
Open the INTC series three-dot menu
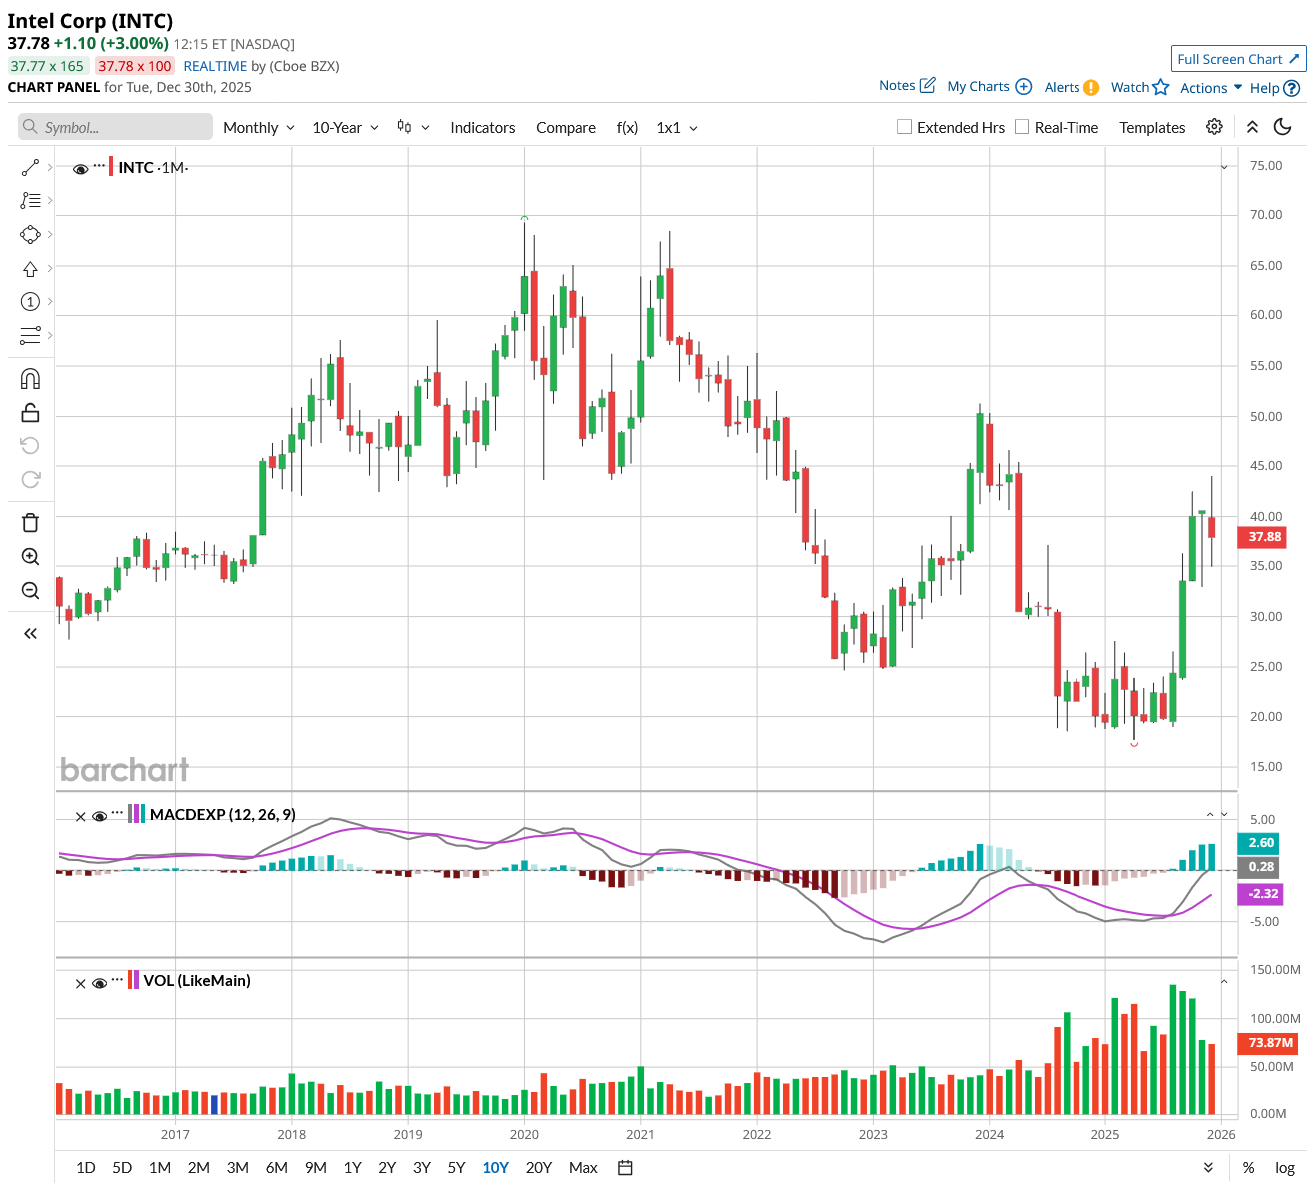tap(99, 165)
